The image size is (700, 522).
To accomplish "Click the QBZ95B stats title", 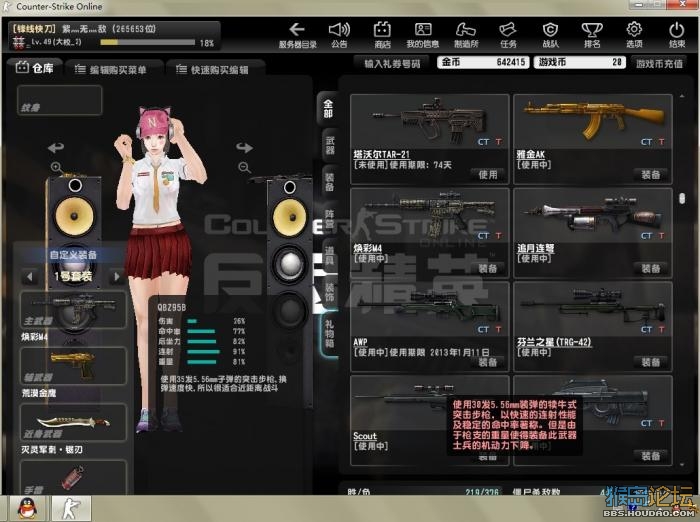I will click(171, 308).
